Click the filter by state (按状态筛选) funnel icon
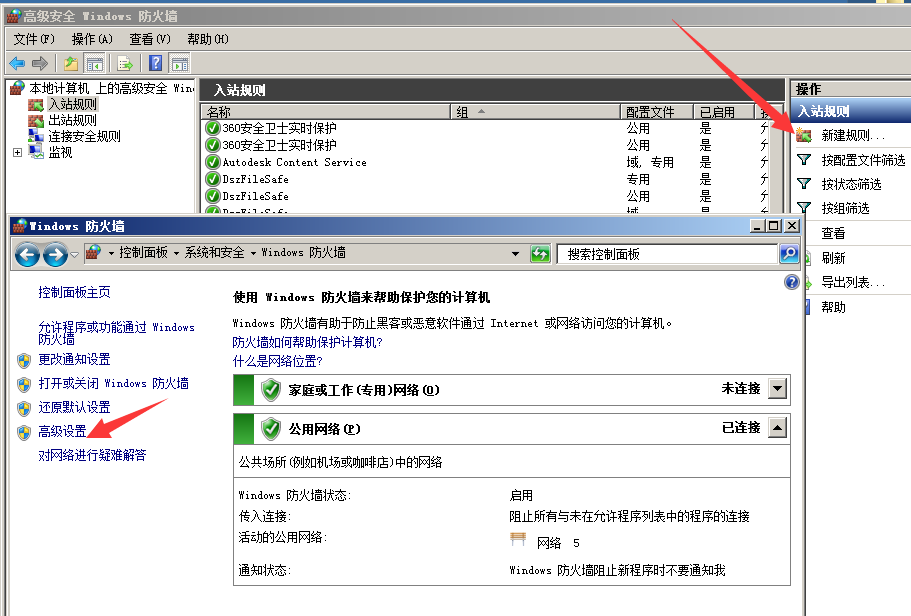This screenshot has width=911, height=616. click(804, 184)
